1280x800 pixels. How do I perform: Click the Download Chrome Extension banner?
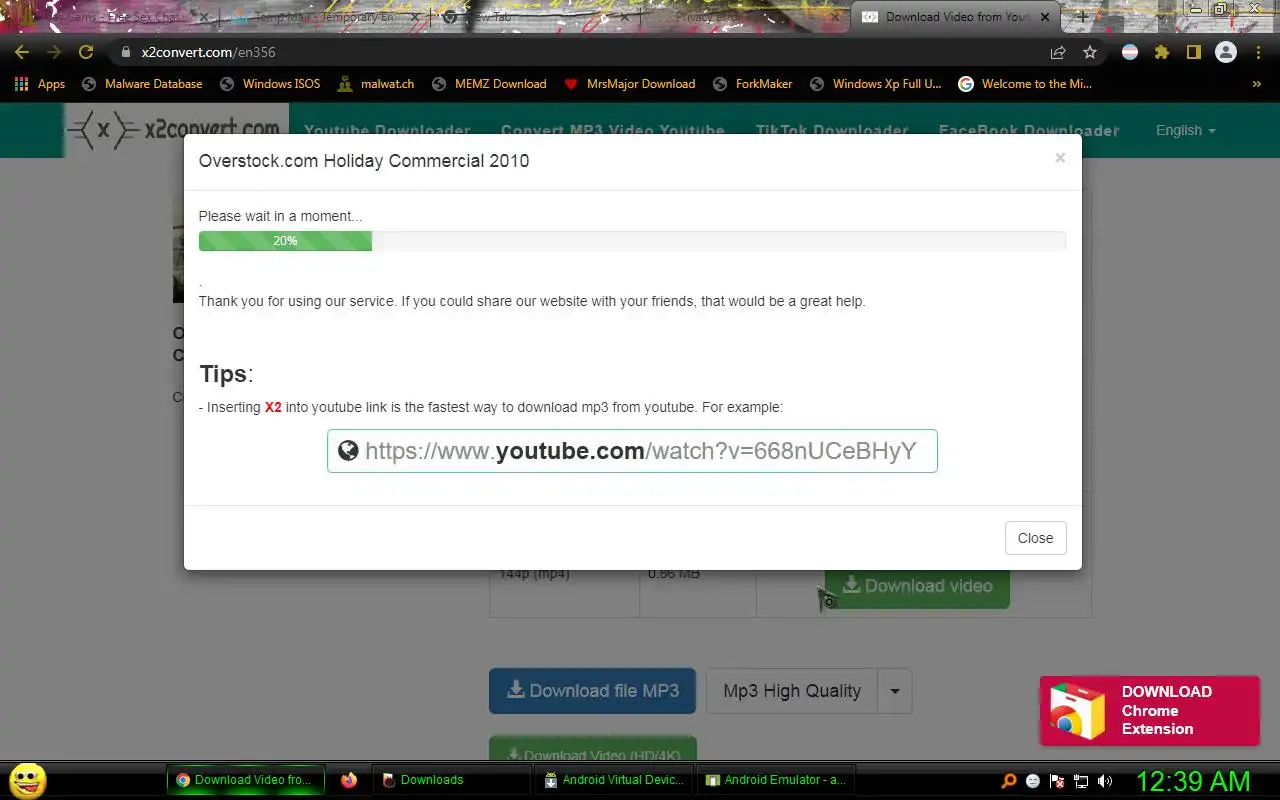pos(1149,710)
